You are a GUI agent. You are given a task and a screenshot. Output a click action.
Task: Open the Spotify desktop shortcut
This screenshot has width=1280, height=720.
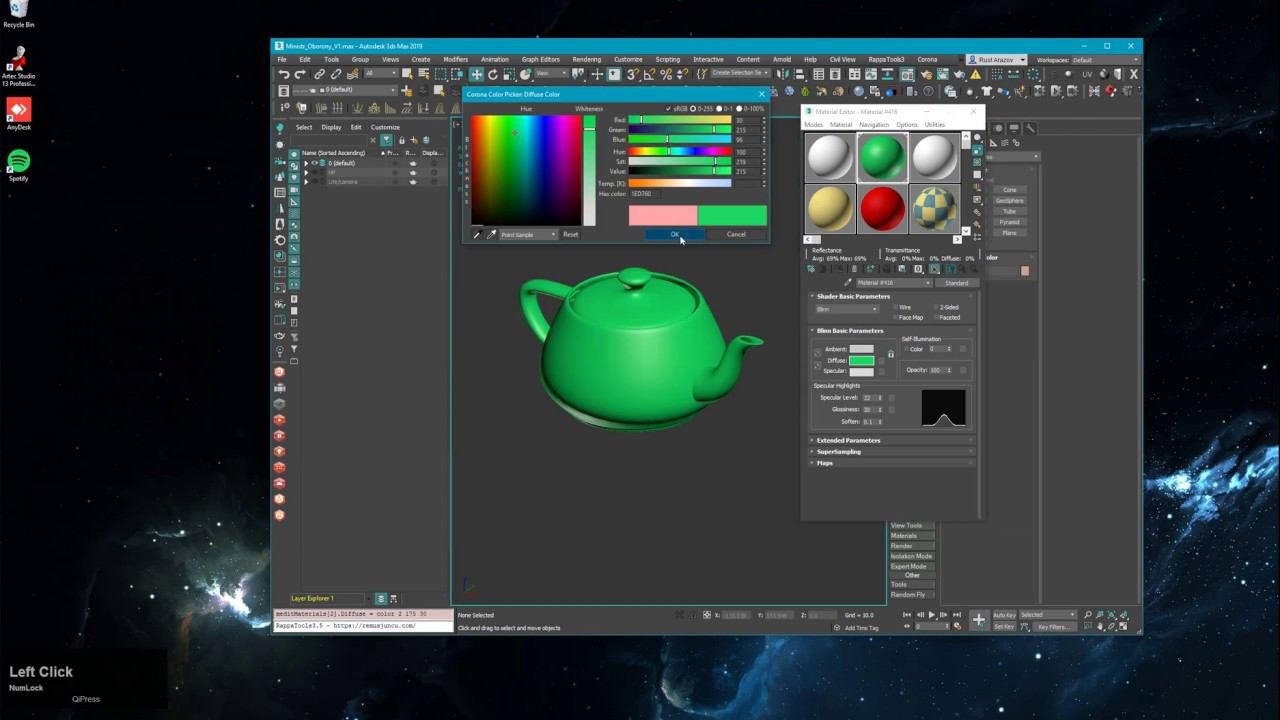pyautogui.click(x=18, y=162)
